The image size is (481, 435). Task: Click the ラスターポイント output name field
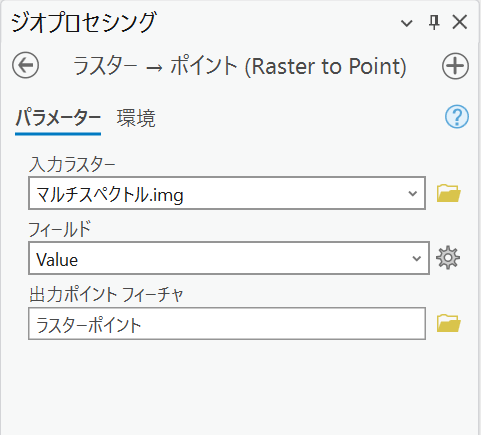tap(227, 323)
